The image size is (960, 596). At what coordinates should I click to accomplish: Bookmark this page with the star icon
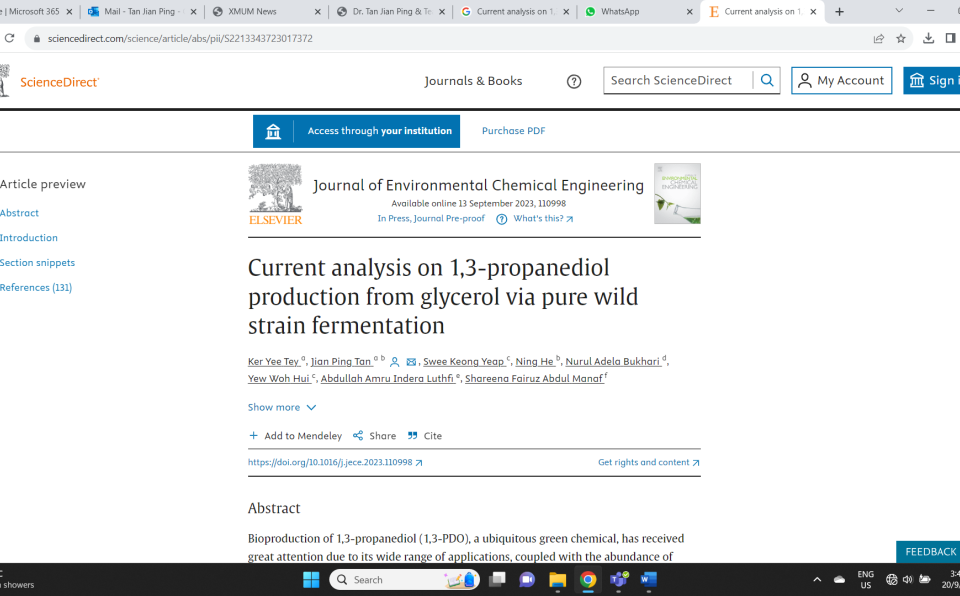pyautogui.click(x=901, y=39)
